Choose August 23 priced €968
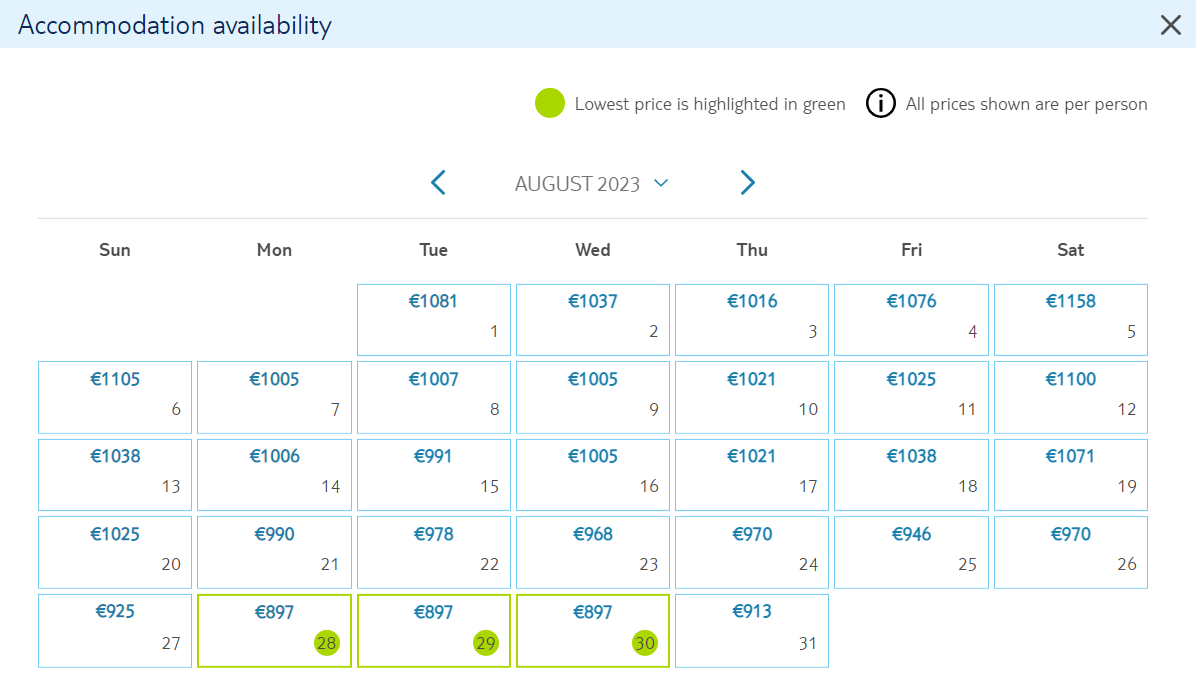 (593, 552)
